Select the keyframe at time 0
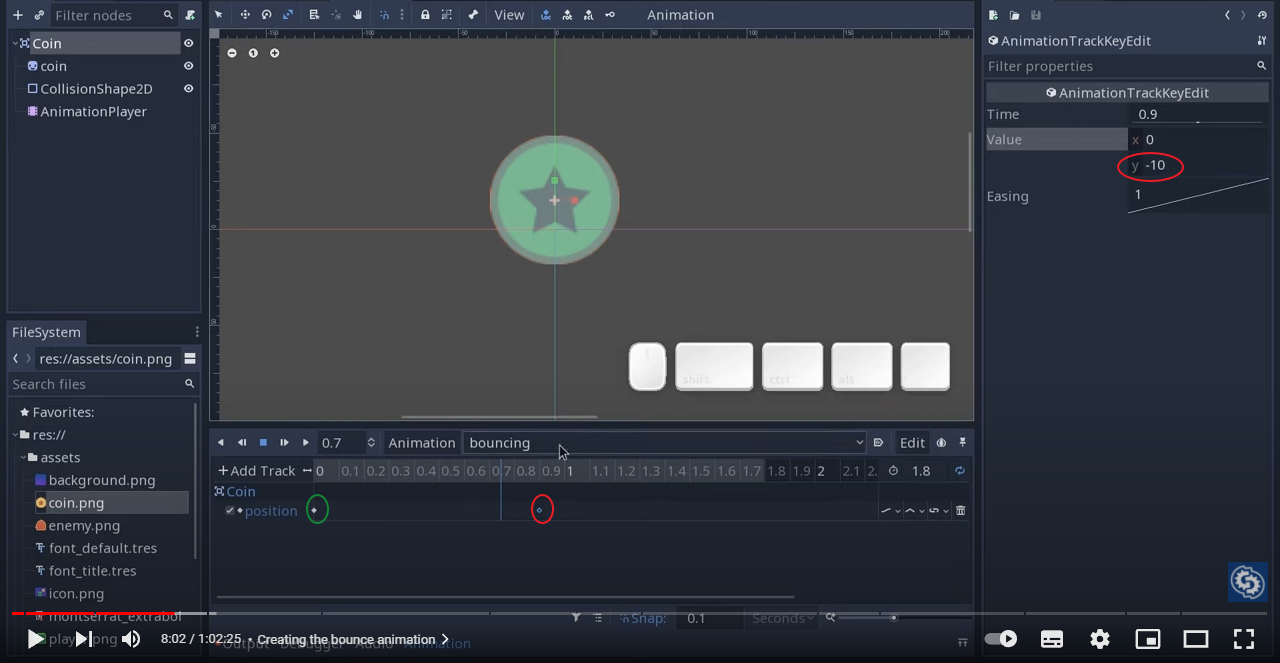 314,510
